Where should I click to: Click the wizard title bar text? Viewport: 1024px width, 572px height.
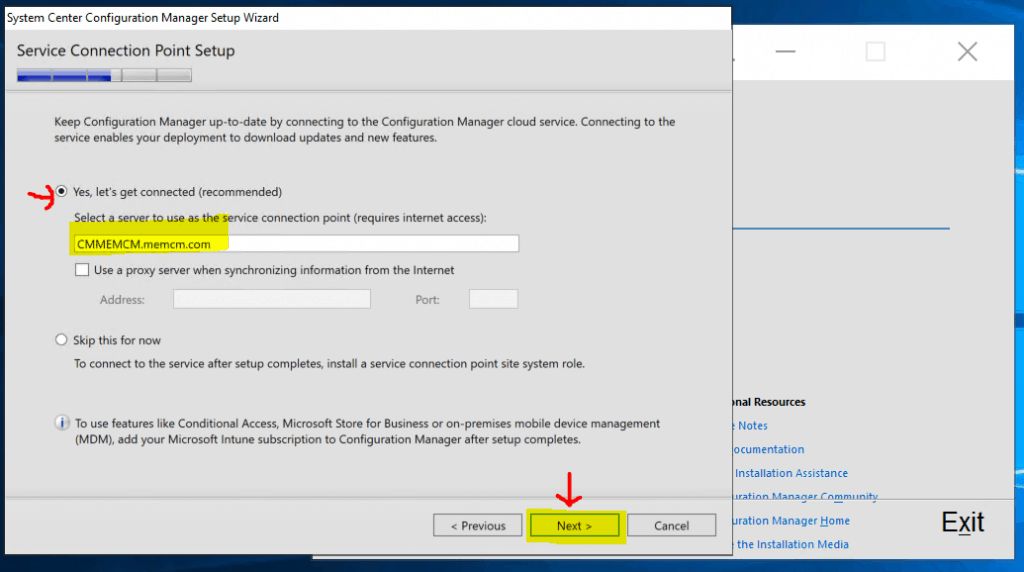[x=142, y=18]
